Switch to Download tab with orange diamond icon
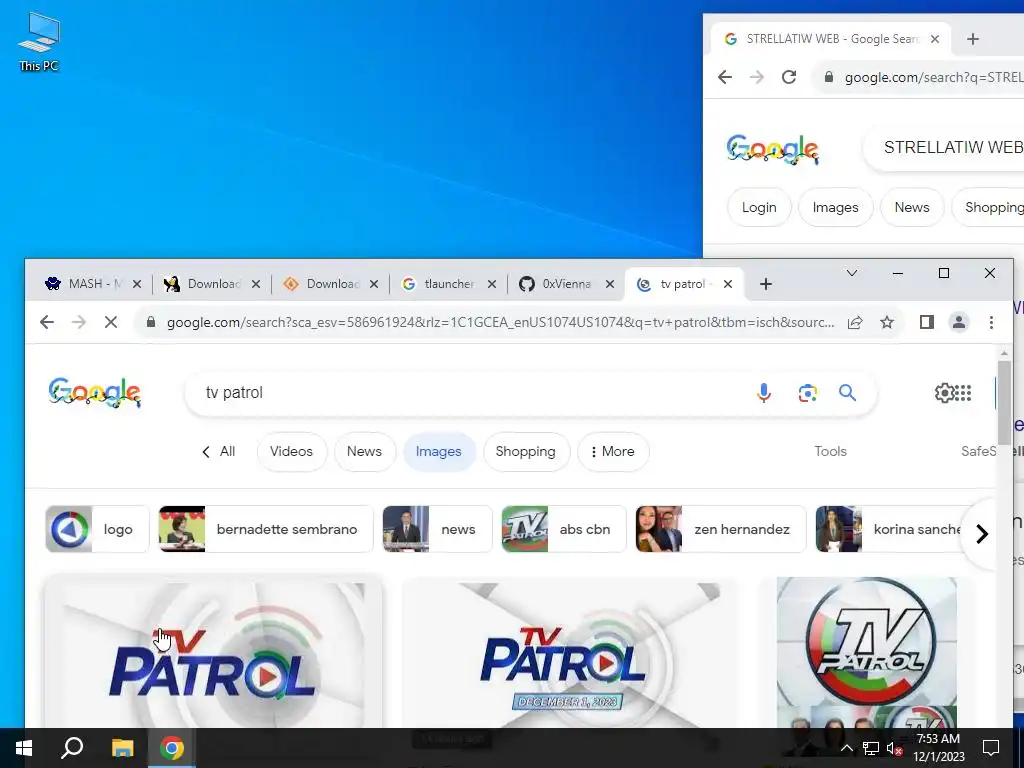Image resolution: width=1024 pixels, height=768 pixels. point(330,284)
